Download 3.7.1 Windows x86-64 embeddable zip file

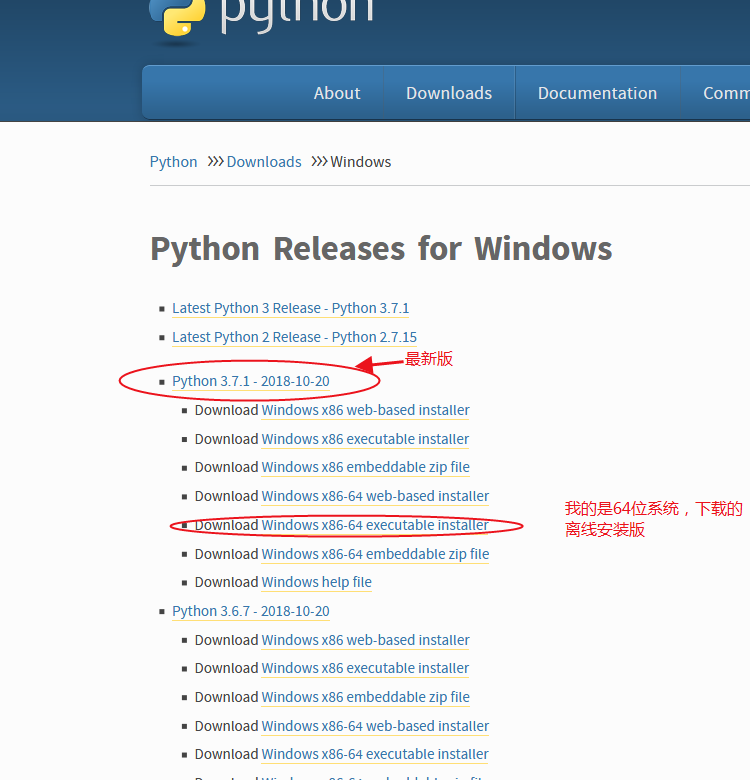375,554
